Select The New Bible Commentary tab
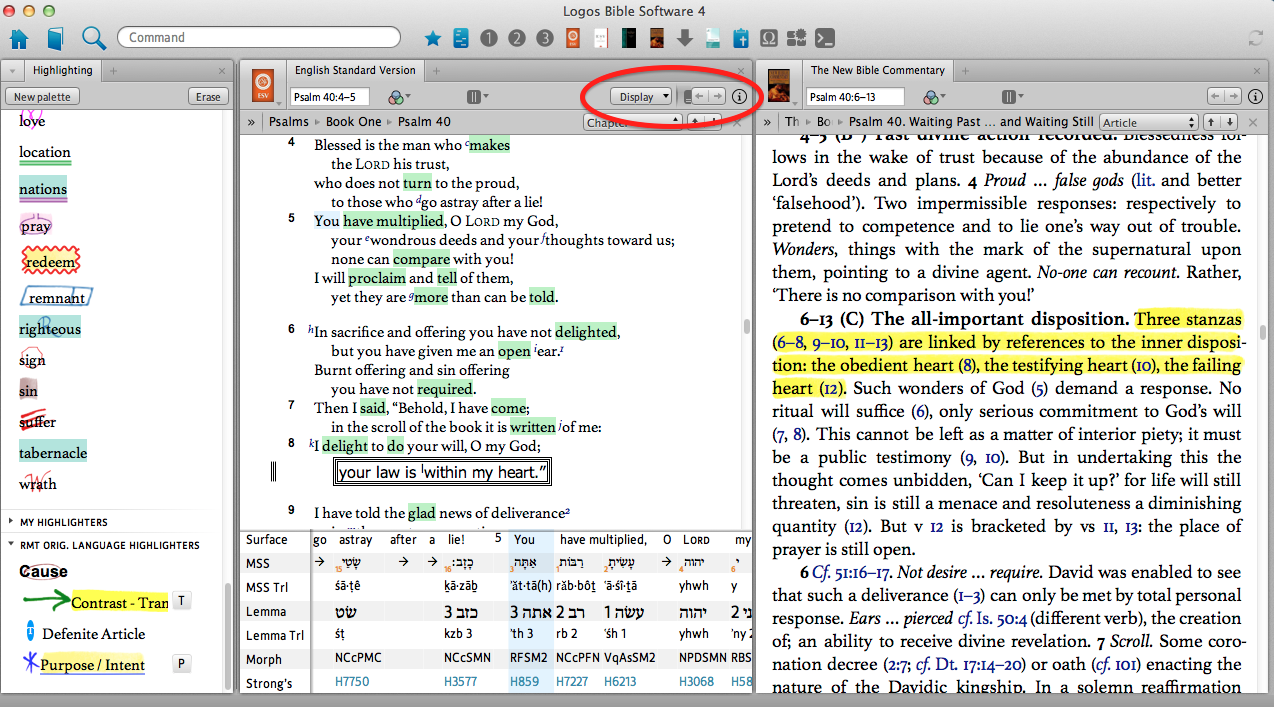Image resolution: width=1274 pixels, height=707 pixels. (877, 70)
